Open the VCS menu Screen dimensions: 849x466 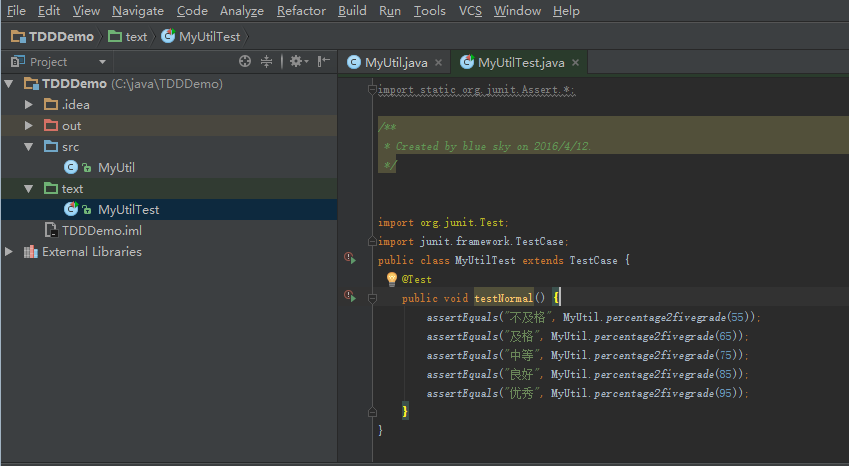470,11
